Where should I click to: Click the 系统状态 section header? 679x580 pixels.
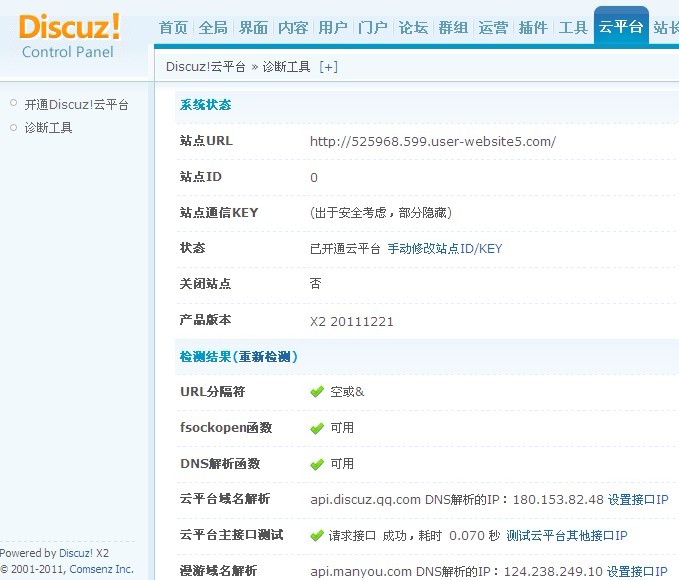[205, 104]
